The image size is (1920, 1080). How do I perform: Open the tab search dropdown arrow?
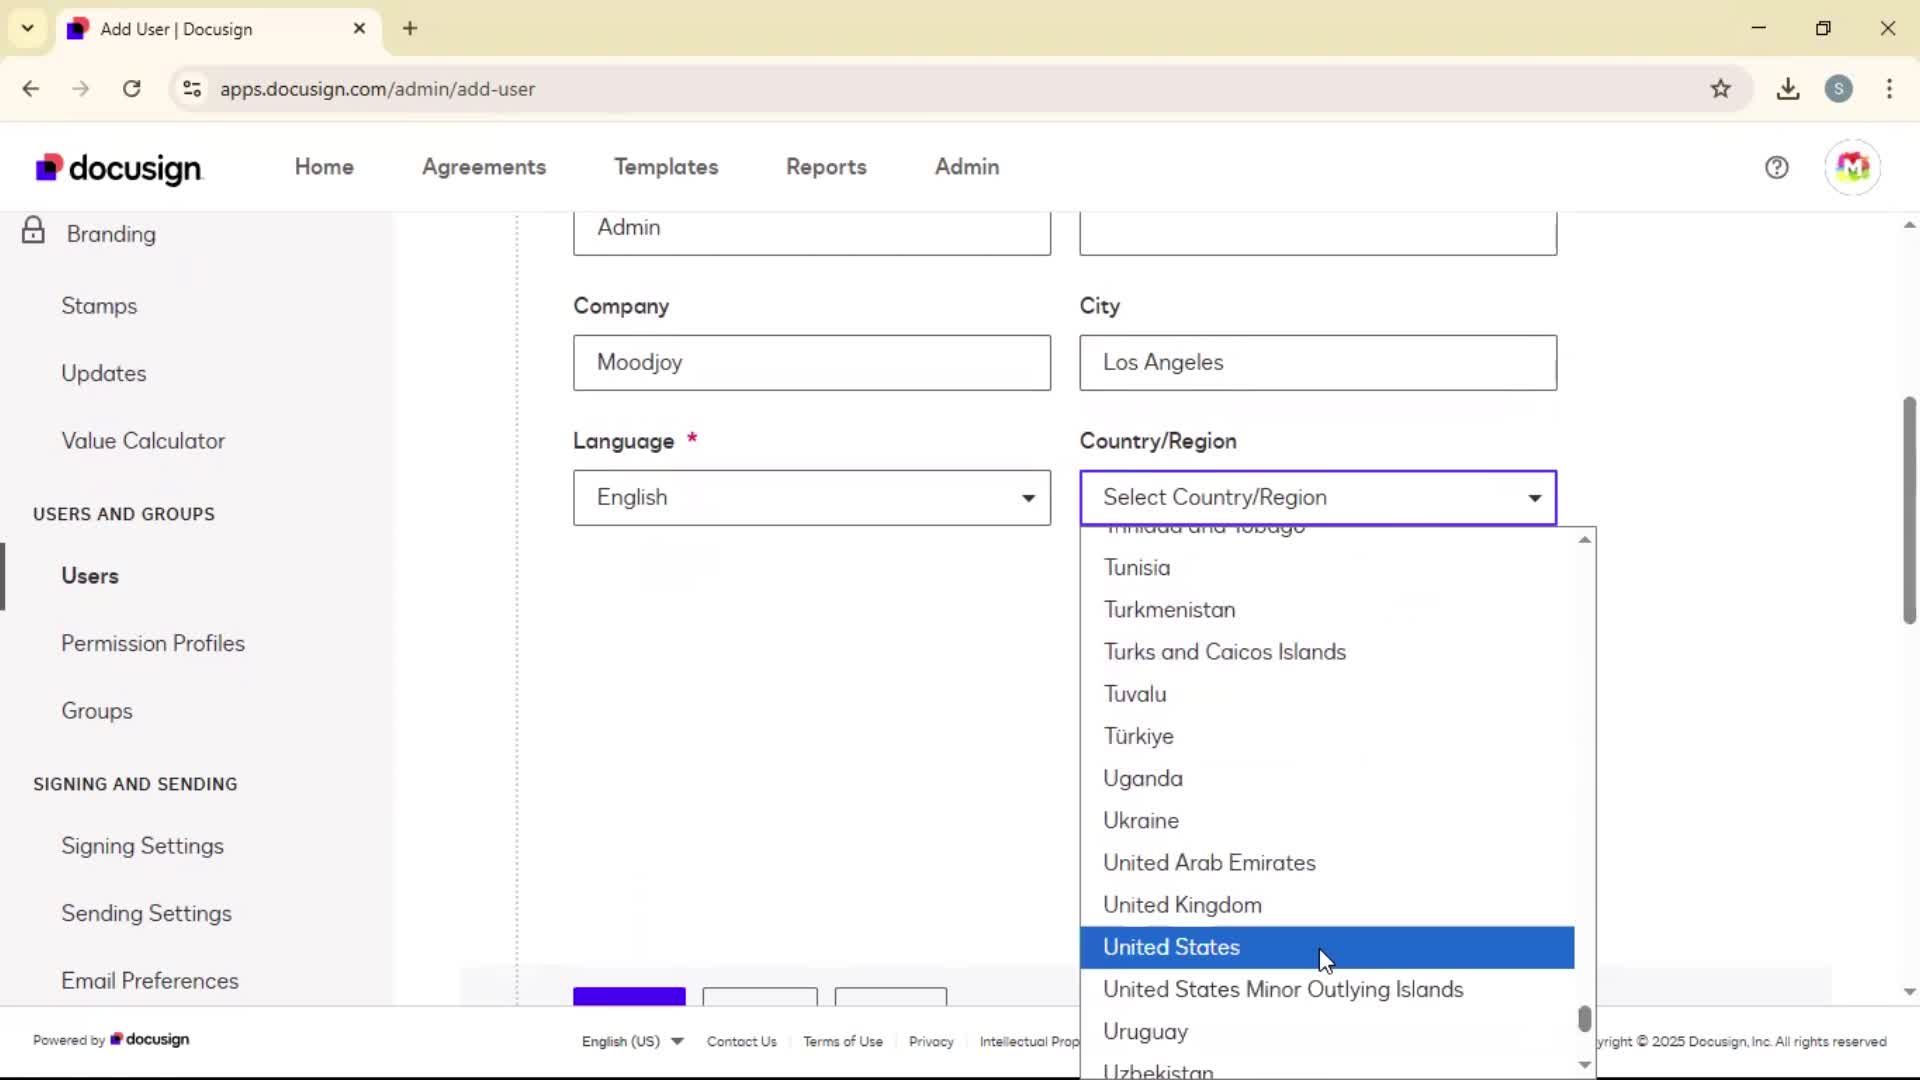pos(28,28)
